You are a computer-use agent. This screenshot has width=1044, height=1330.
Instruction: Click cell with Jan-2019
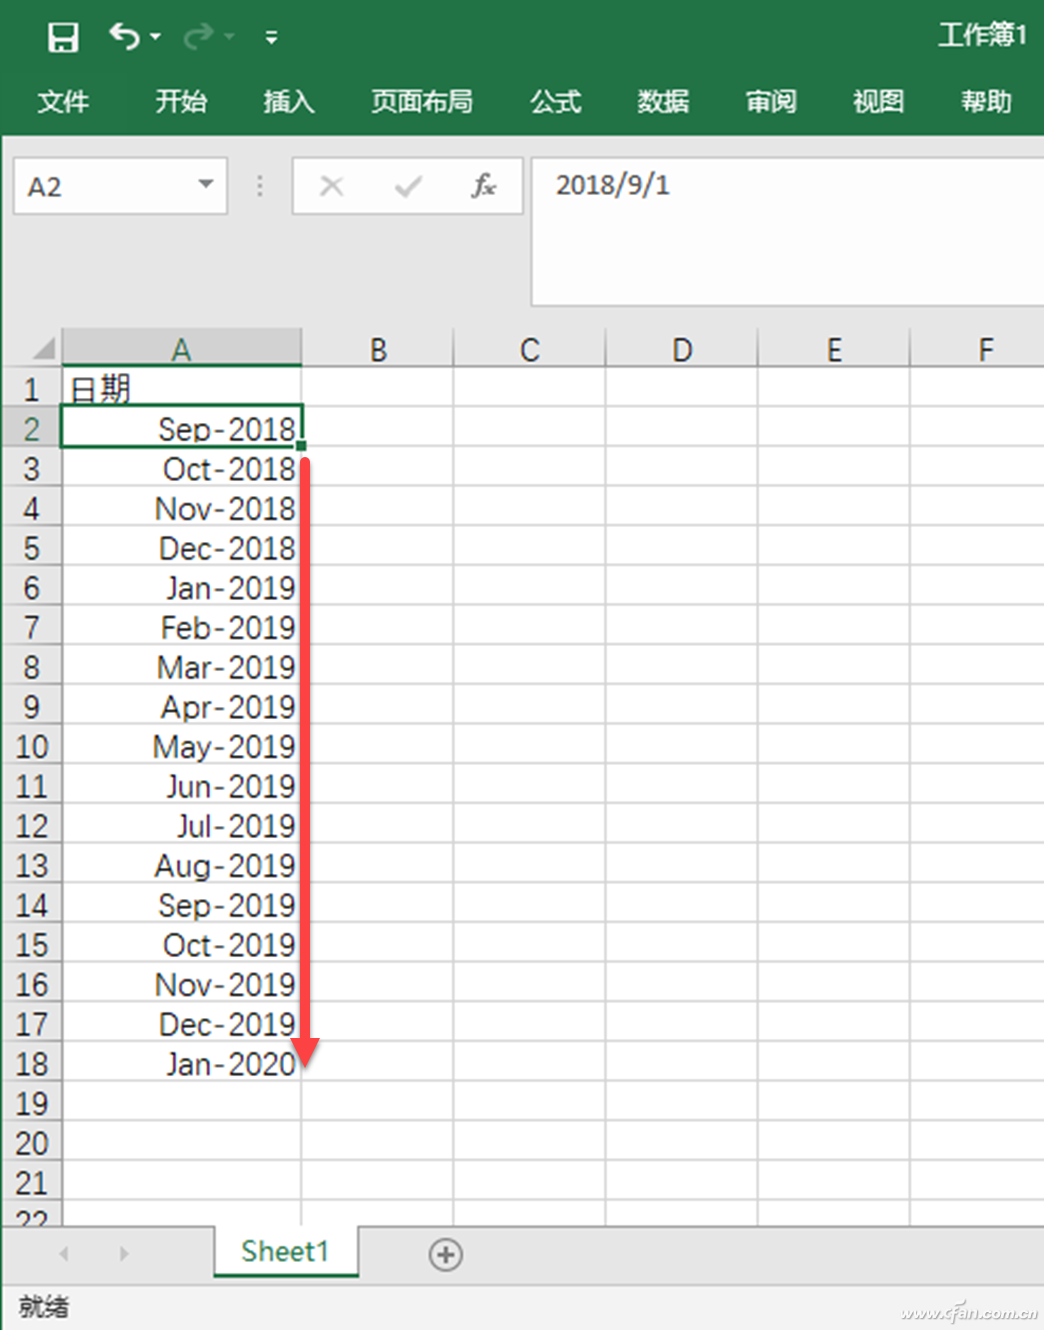pos(181,587)
